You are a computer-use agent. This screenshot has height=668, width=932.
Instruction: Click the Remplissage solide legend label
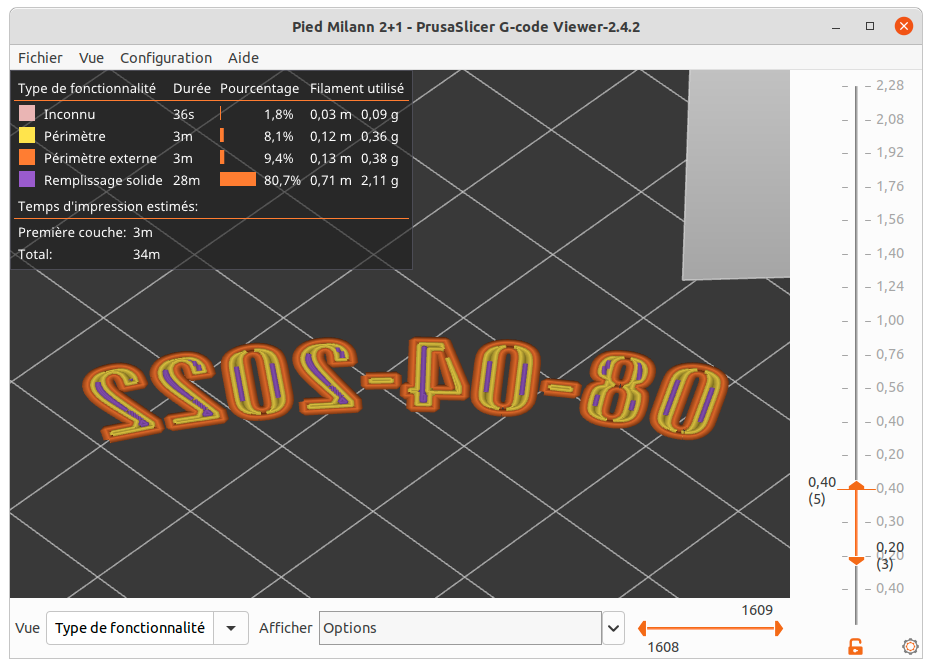click(103, 180)
